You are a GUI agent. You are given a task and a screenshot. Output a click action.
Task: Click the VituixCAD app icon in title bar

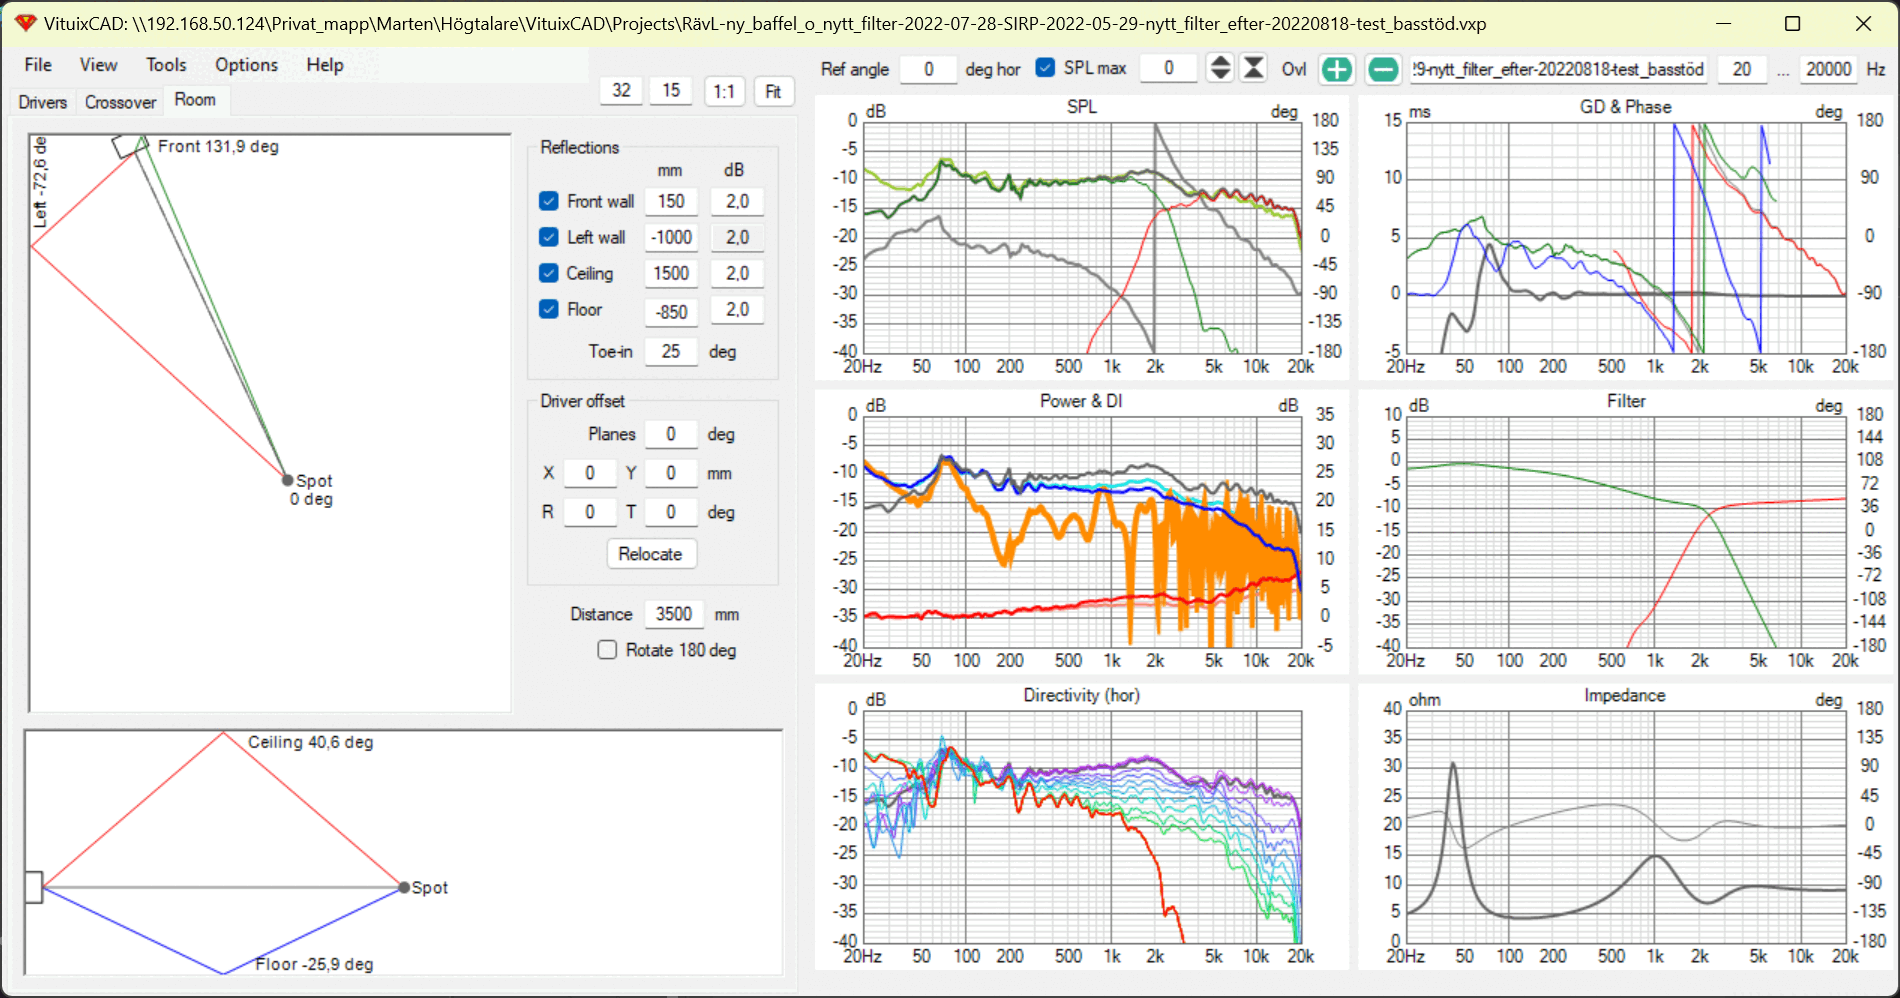pyautogui.click(x=25, y=23)
